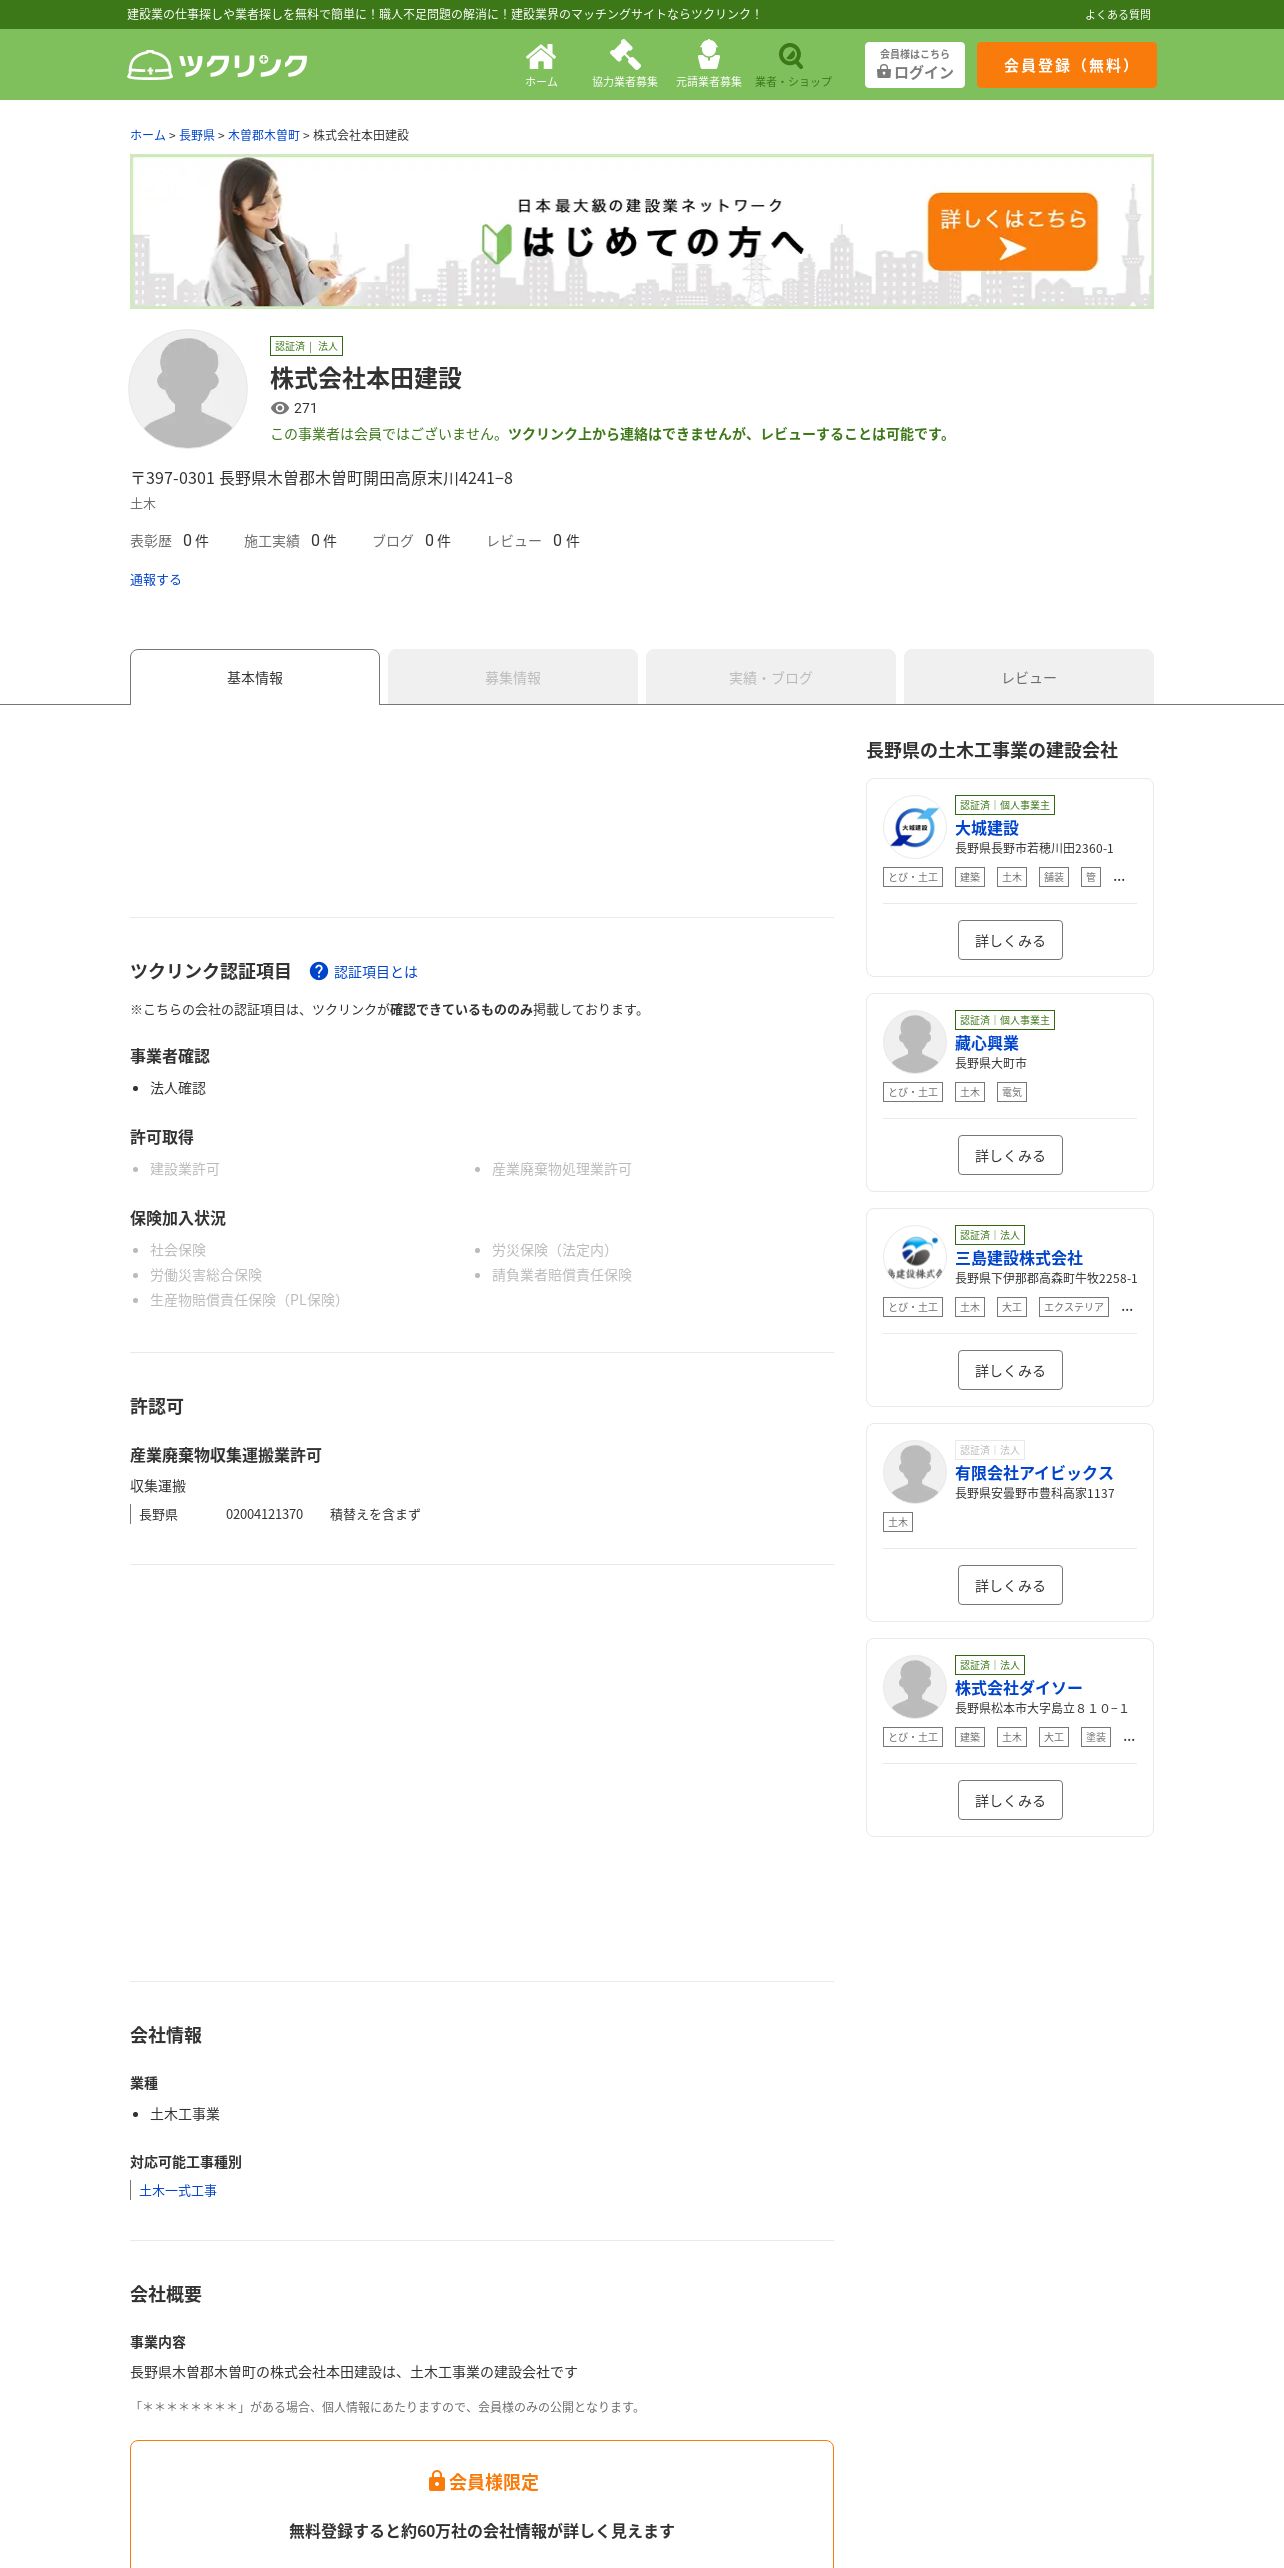Open 協力業者募集 hammer icon
The width and height of the screenshot is (1284, 2568).
(x=625, y=65)
